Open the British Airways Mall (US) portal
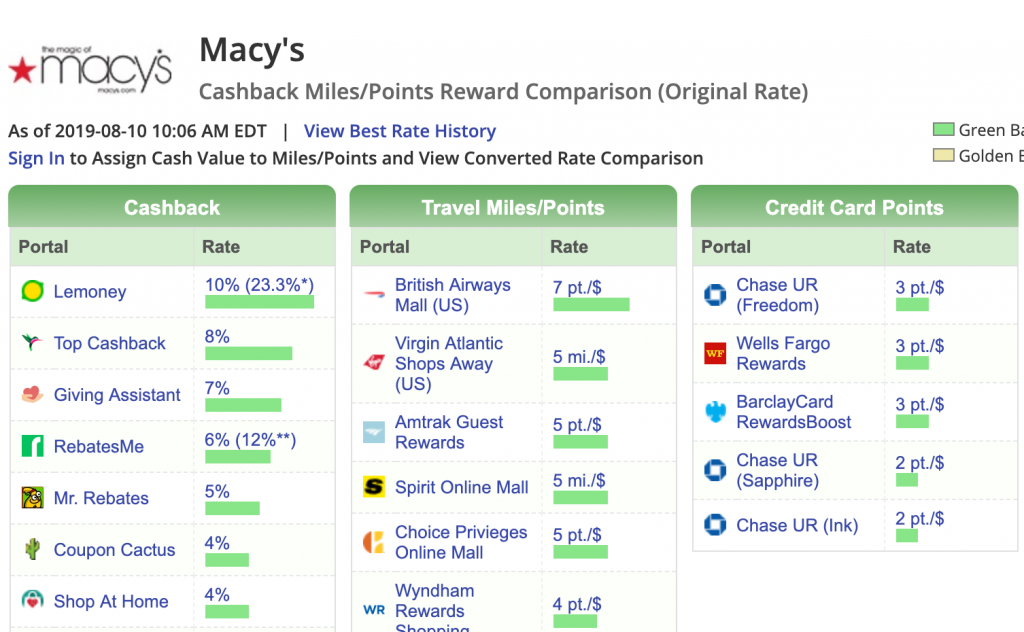 pos(453,295)
